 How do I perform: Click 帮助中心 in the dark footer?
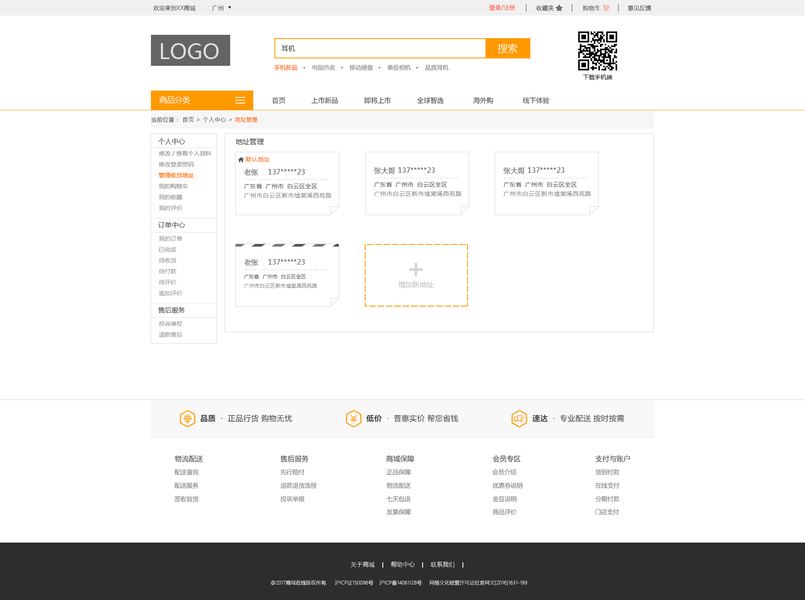(x=402, y=565)
